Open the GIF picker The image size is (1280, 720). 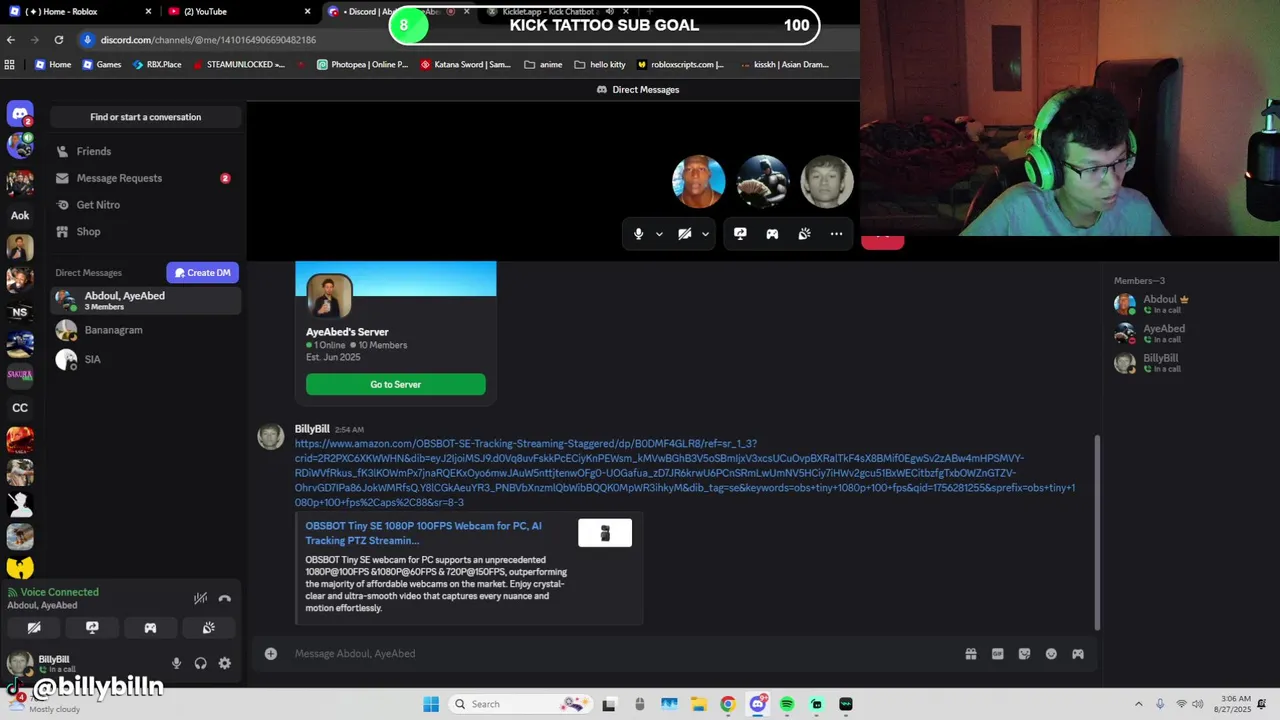coord(997,654)
